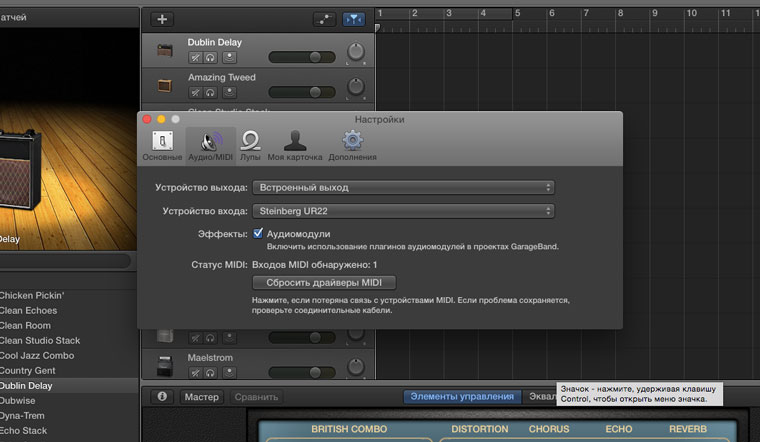Mute the Dublin Delay track
This screenshot has height=442, width=760.
point(195,58)
